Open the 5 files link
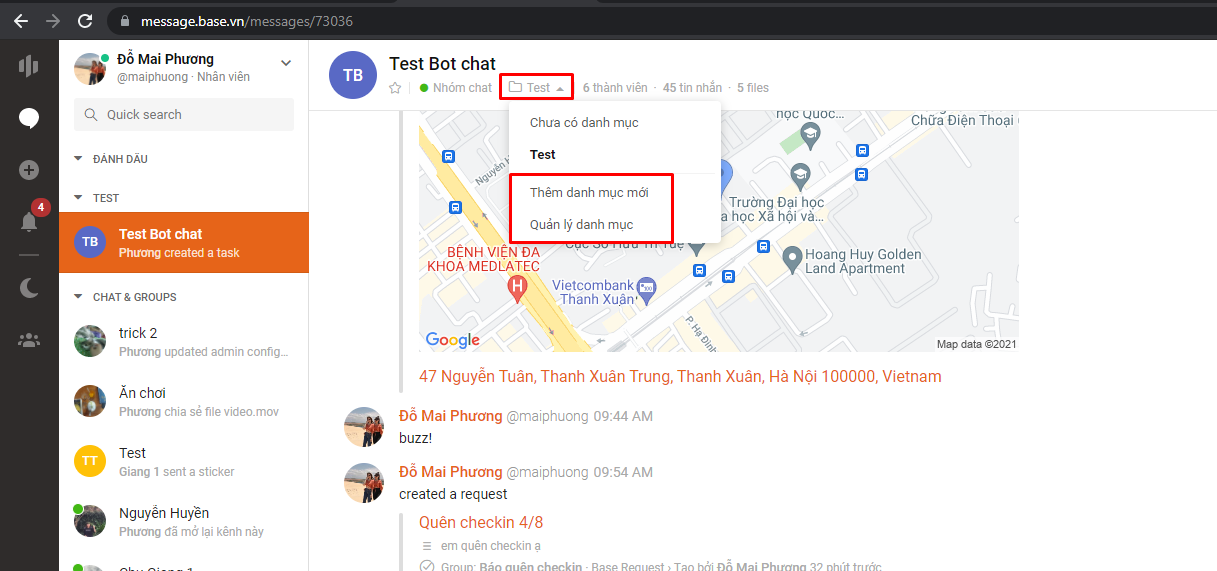The height and width of the screenshot is (571, 1217). (753, 88)
